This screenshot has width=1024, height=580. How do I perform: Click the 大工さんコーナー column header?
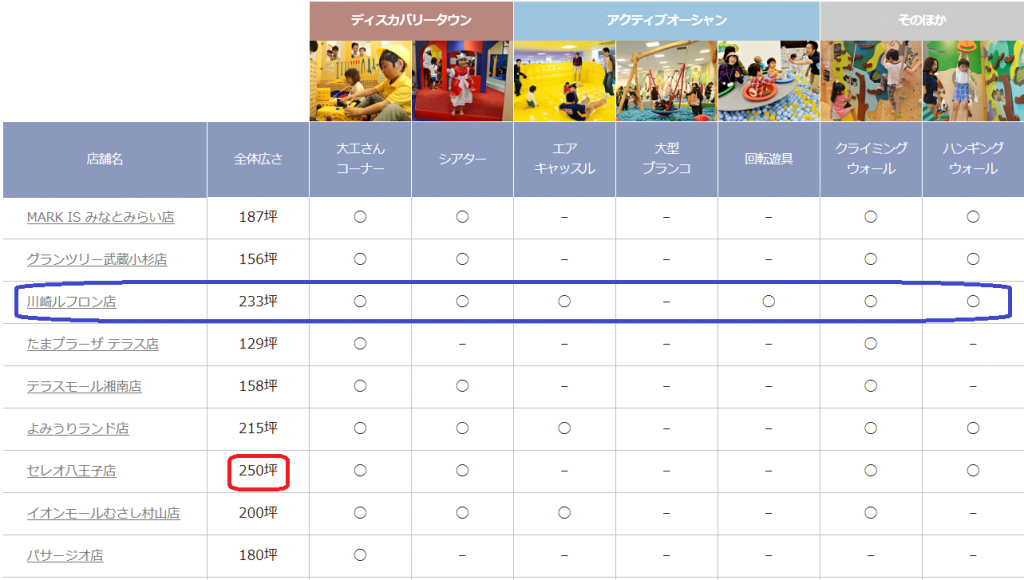(360, 159)
